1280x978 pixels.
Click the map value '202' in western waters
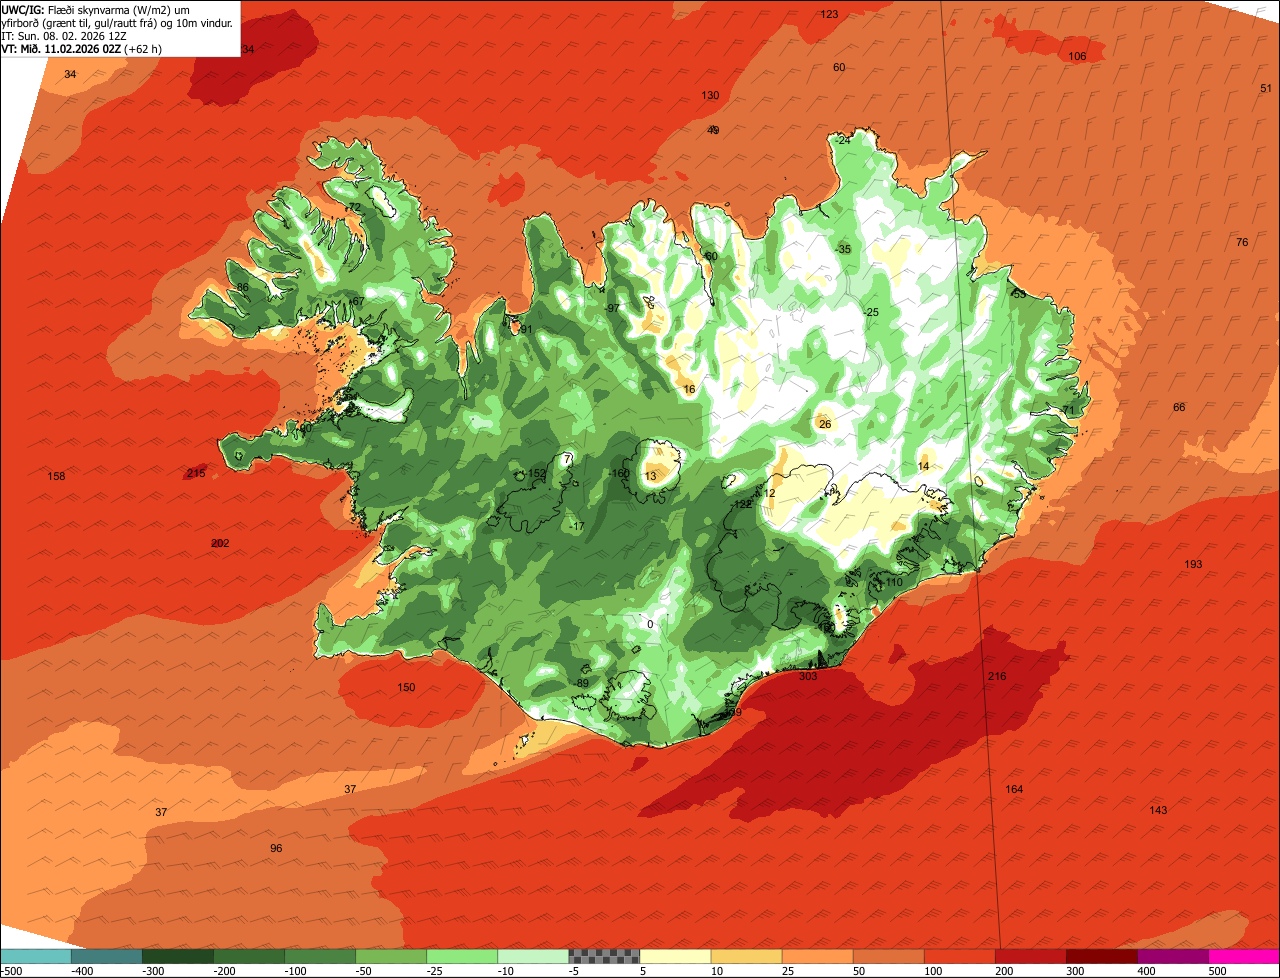[220, 544]
